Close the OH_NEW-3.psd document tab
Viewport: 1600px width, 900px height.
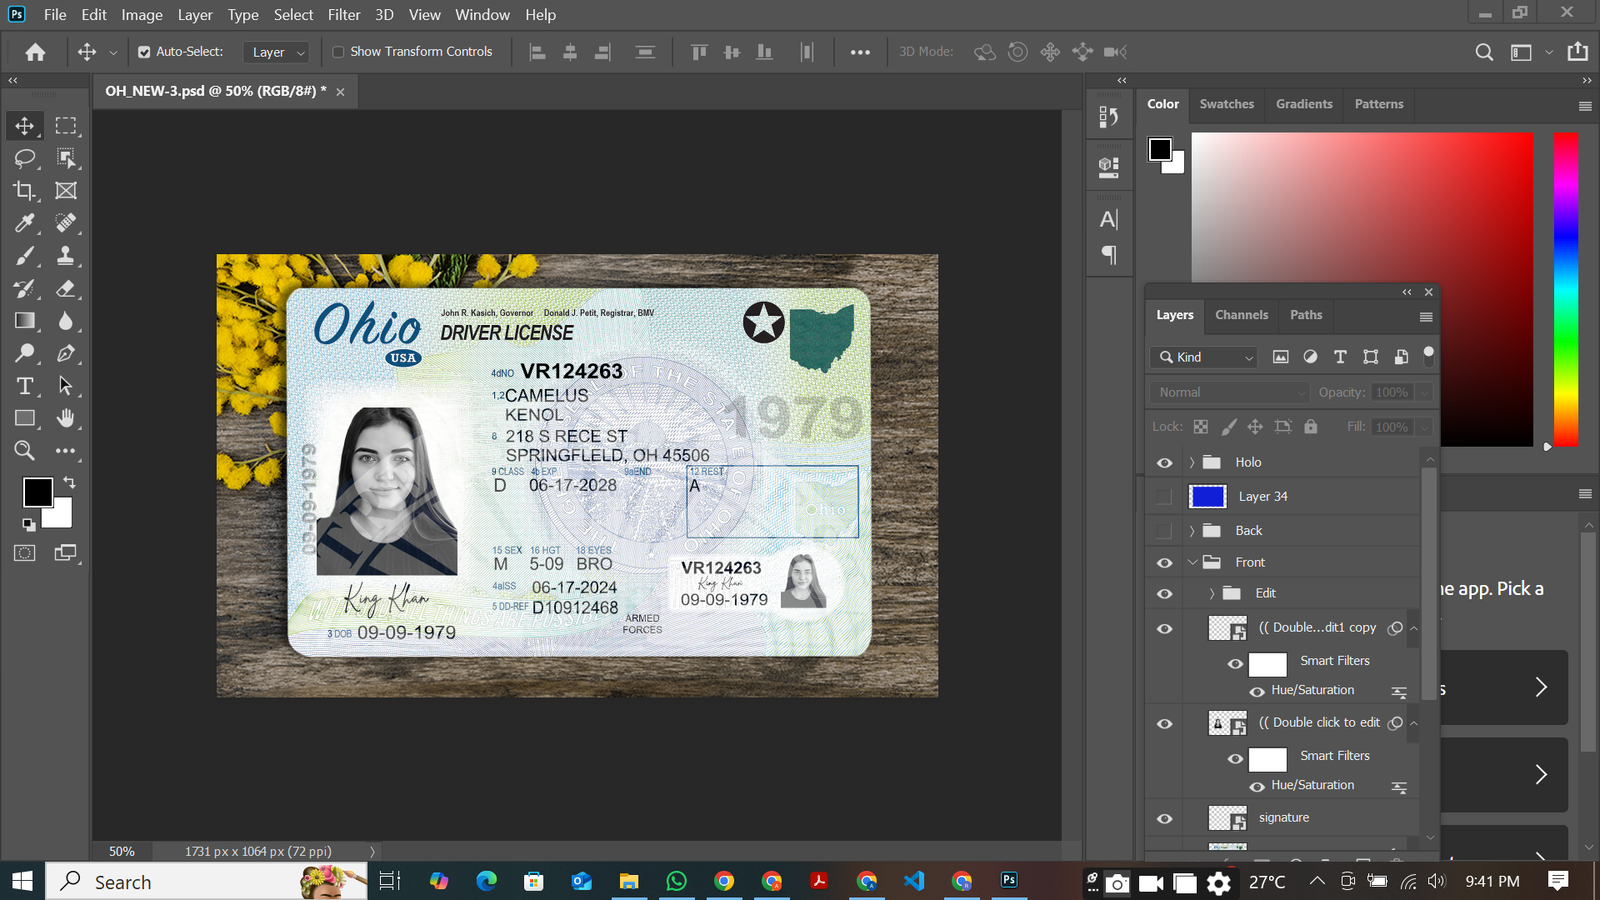click(x=340, y=92)
